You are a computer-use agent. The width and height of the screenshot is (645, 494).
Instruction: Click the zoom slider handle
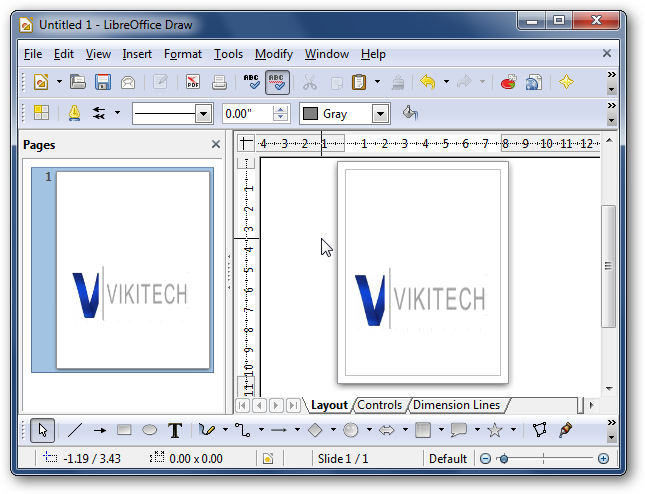[504, 459]
